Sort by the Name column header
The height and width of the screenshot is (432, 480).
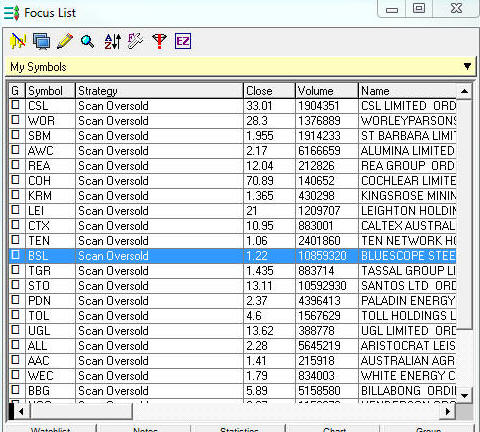(407, 91)
